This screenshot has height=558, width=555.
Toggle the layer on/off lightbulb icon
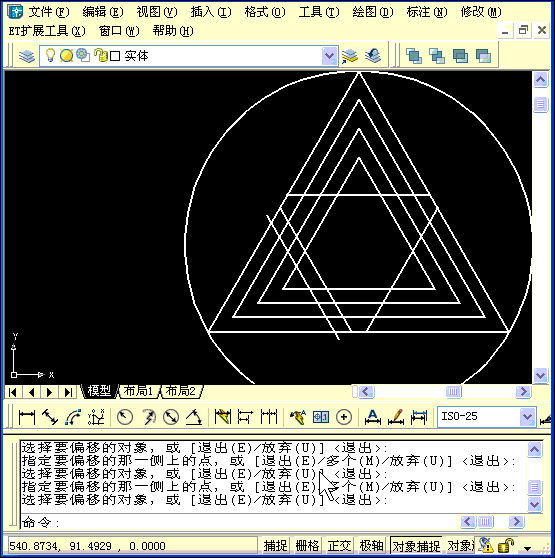(50, 56)
